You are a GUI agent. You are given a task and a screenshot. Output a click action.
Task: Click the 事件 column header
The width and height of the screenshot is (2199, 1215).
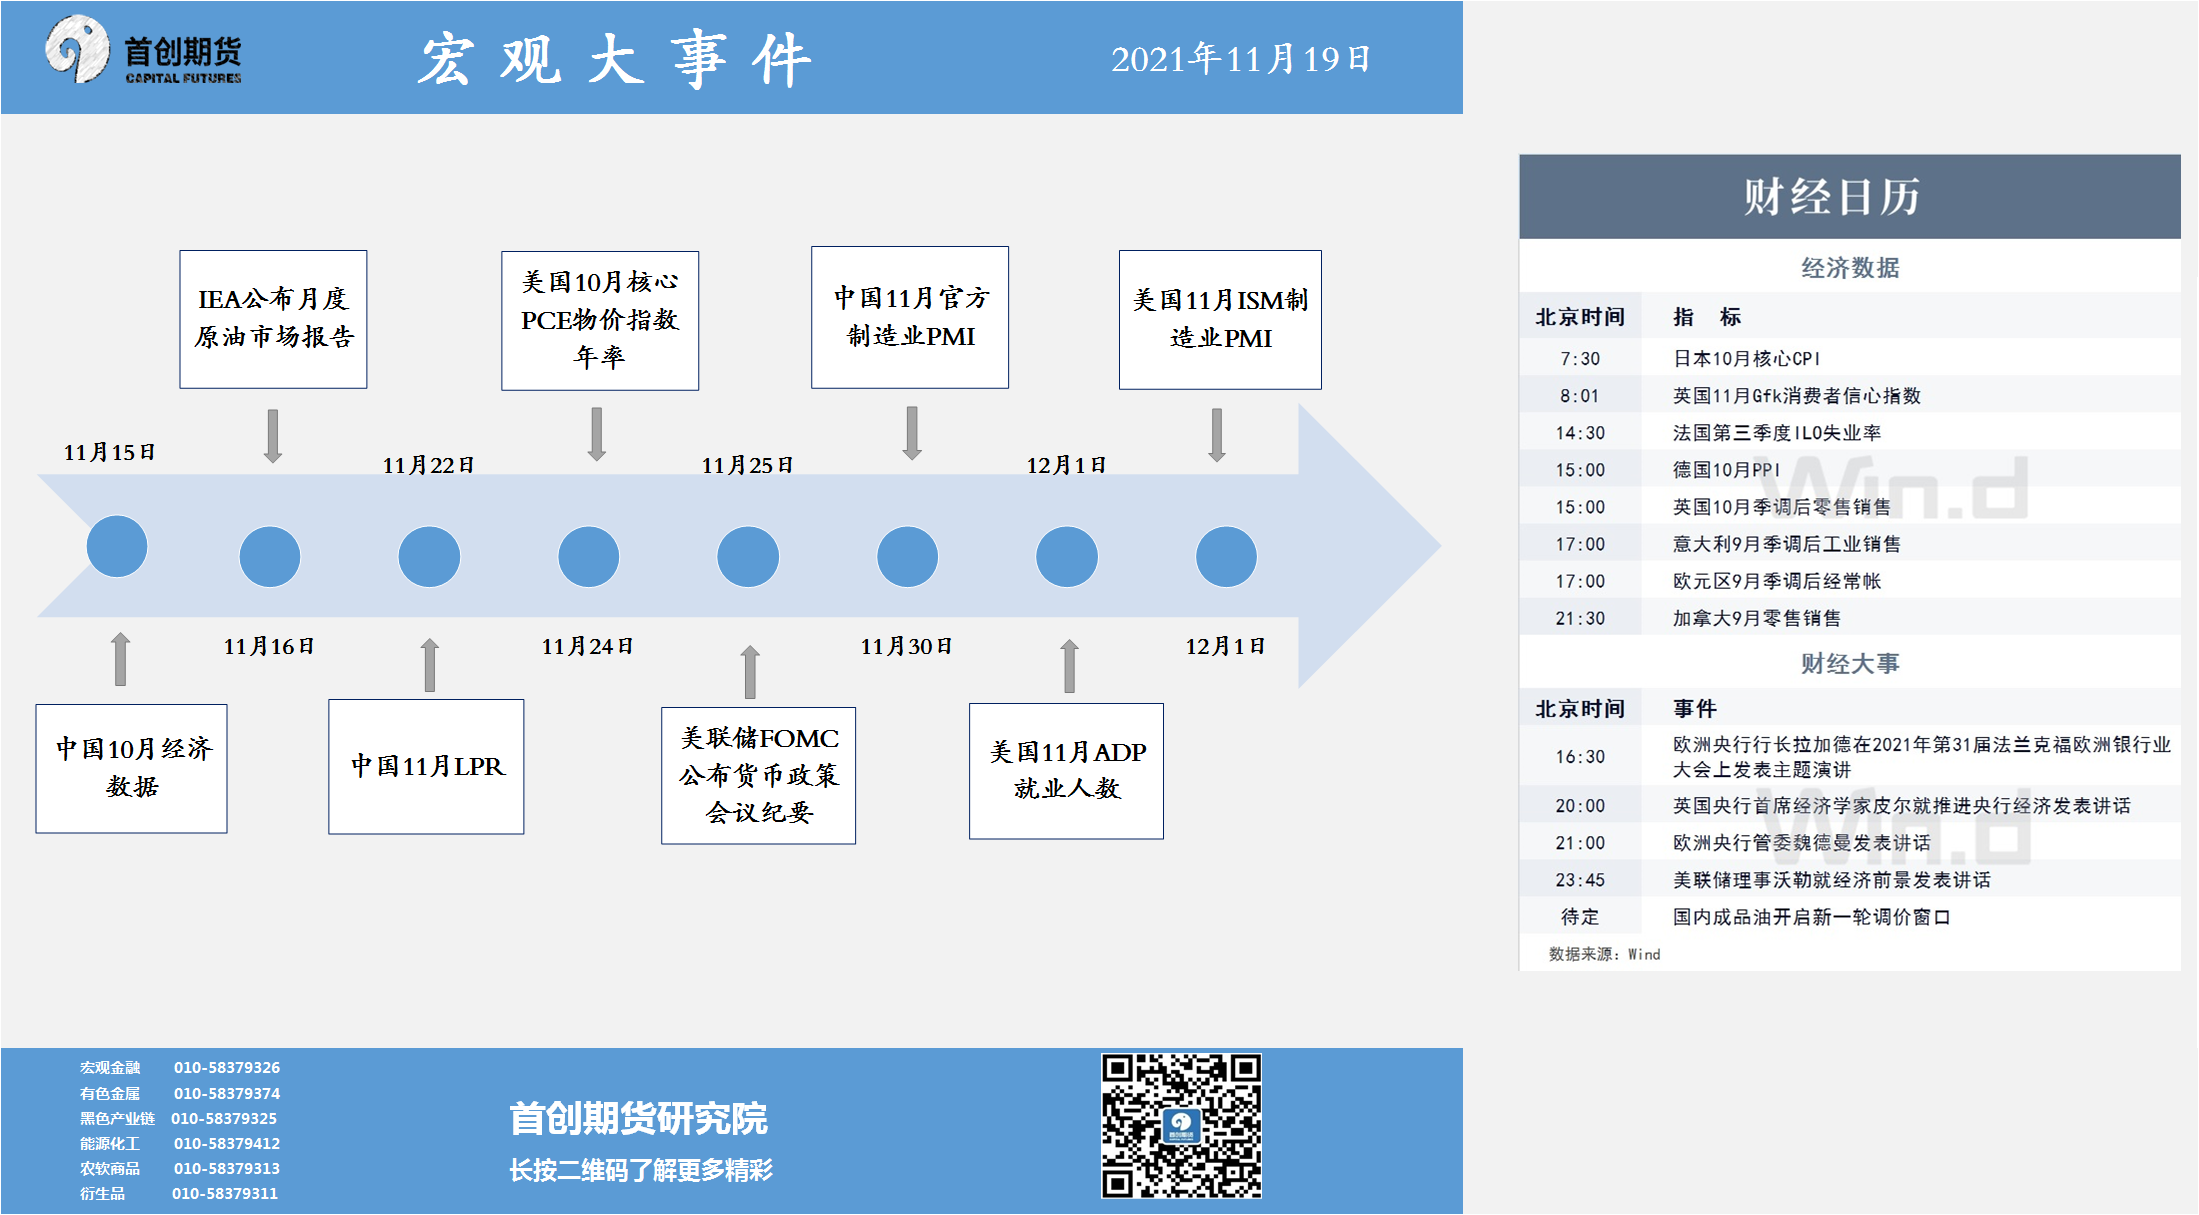tap(1695, 708)
